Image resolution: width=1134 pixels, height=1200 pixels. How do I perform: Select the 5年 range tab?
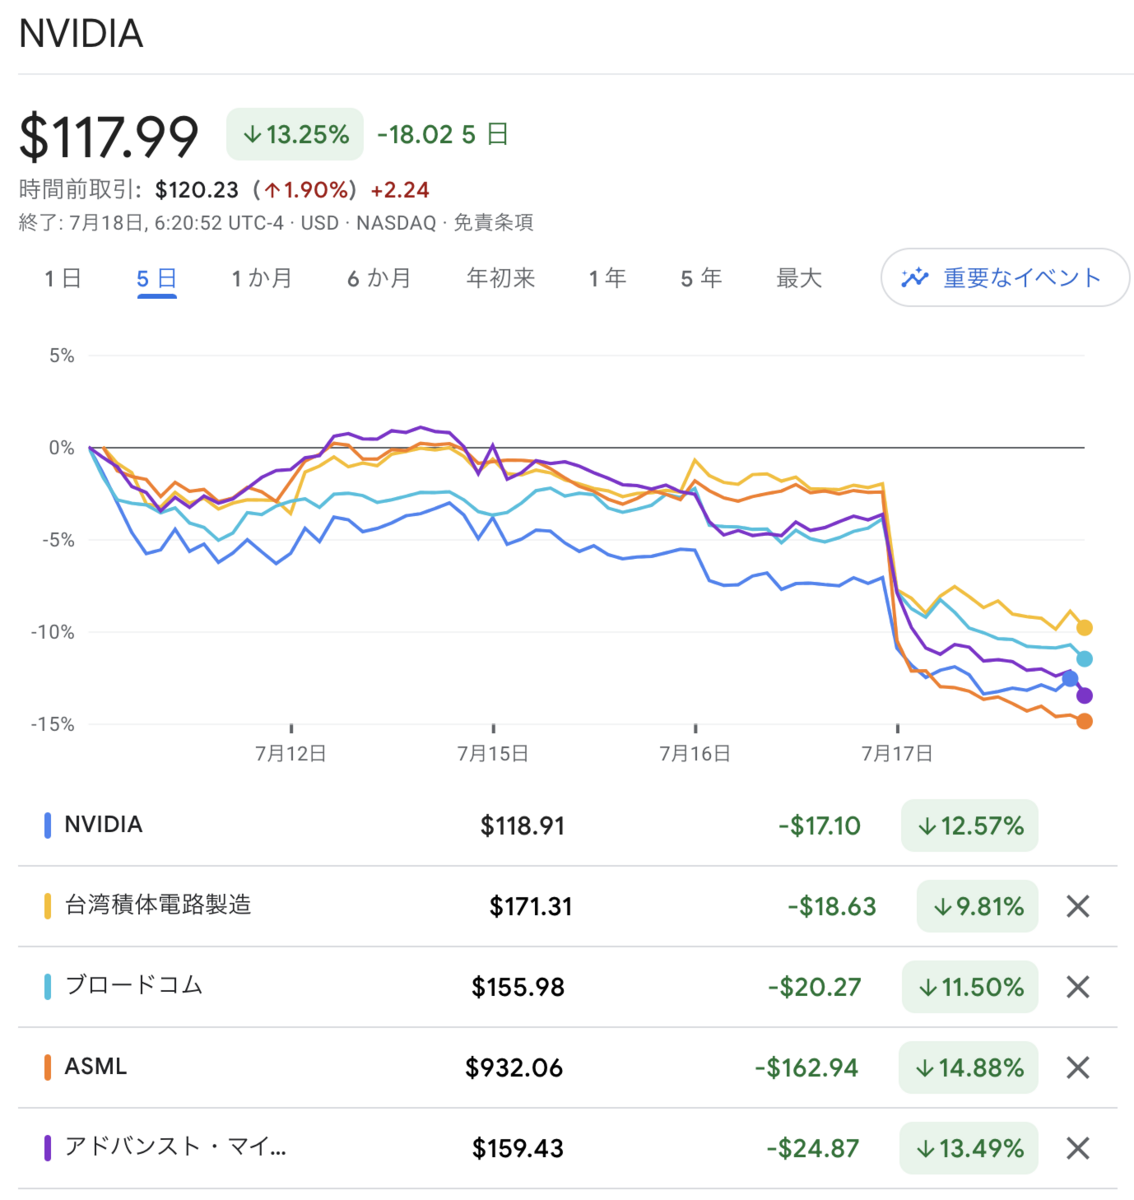tap(701, 278)
